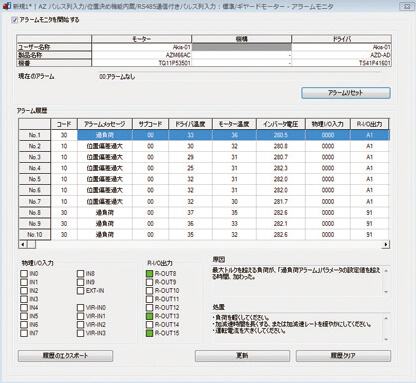Click the 280.8 inverter voltage cell
The width and height of the screenshot is (416, 383).
[x=281, y=146]
